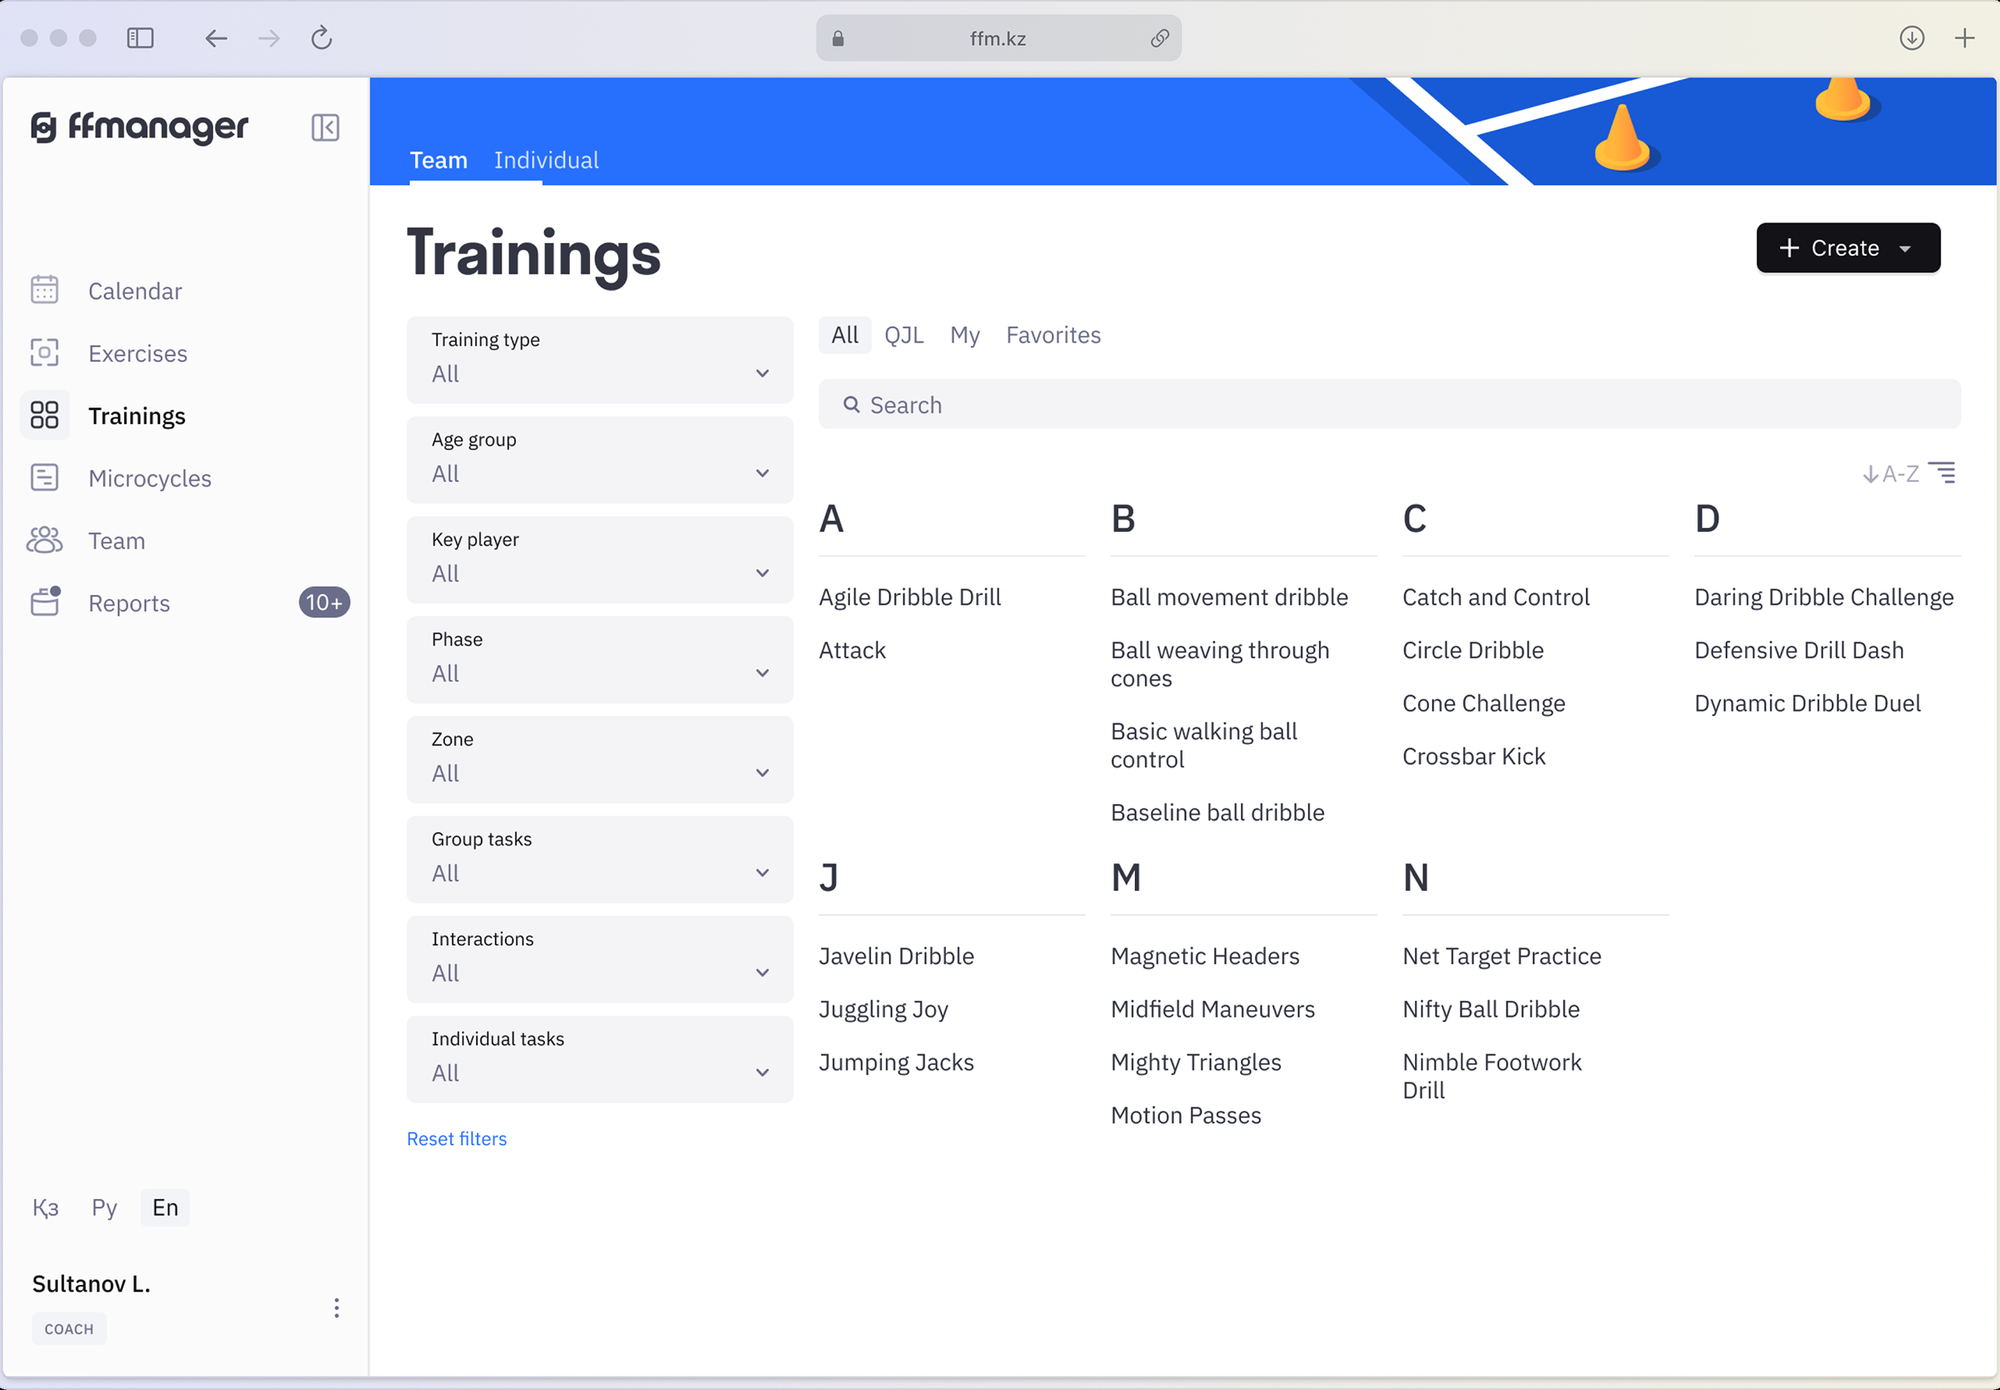Open Magnetic Headers training
This screenshot has width=2000, height=1390.
click(1205, 956)
